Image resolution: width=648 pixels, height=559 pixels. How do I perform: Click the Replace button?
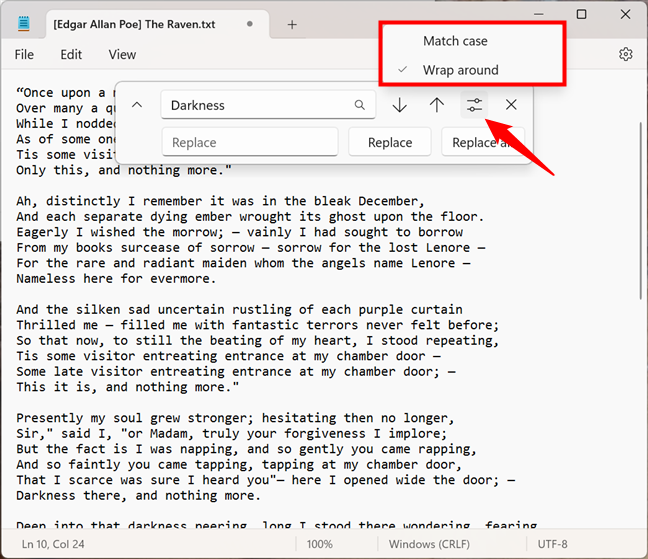390,143
